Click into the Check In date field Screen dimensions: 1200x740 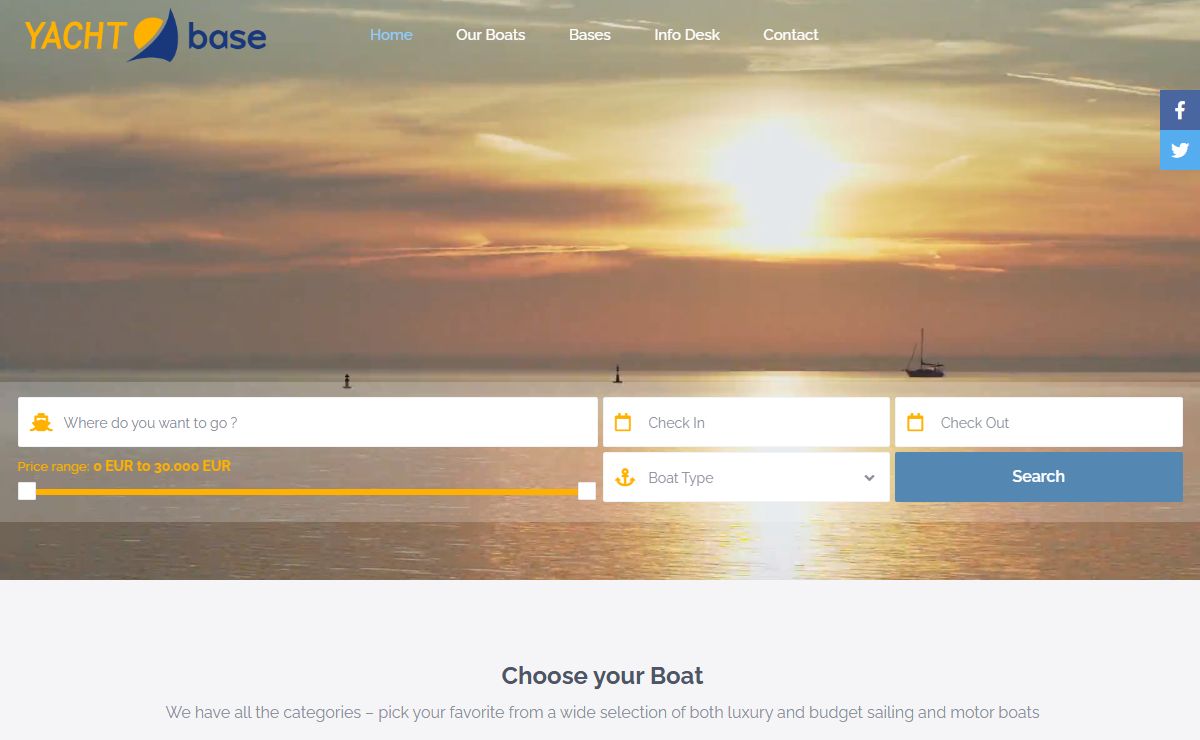[760, 423]
